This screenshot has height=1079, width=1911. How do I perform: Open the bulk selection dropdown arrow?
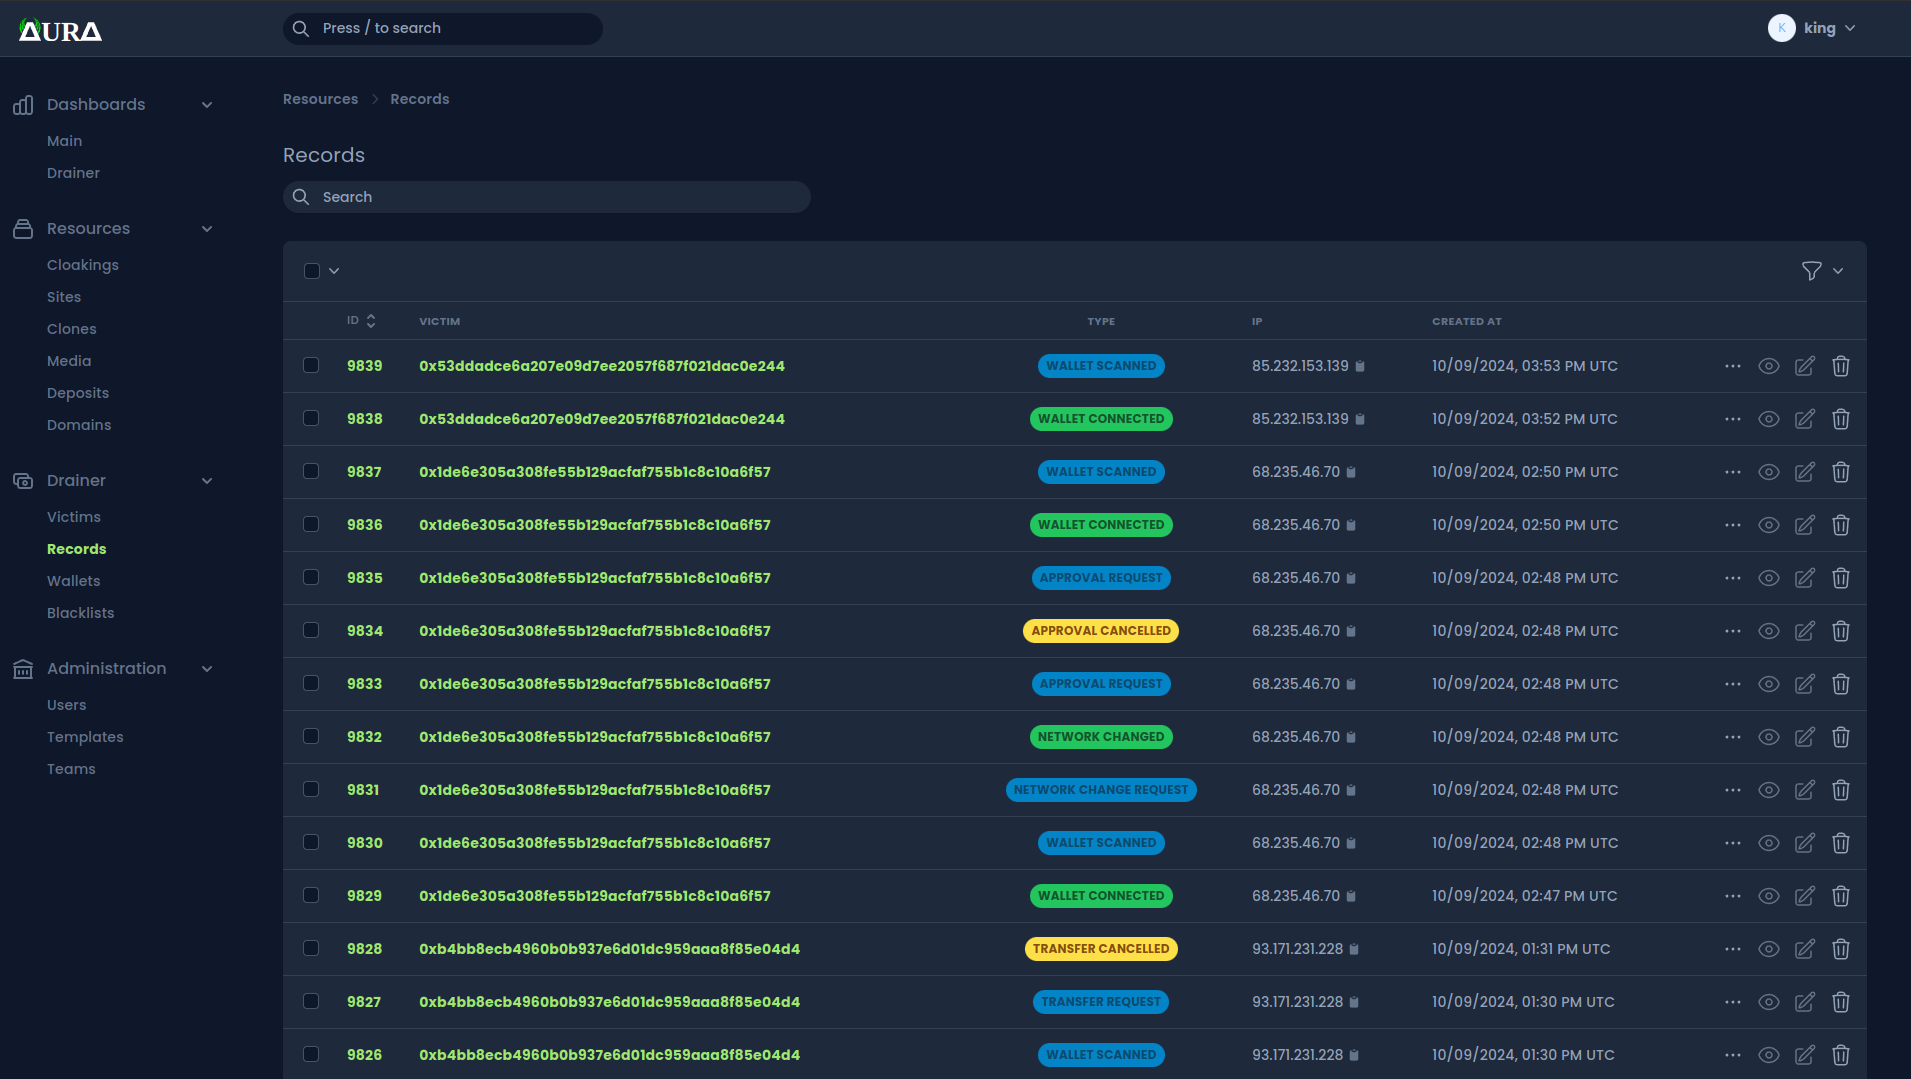pyautogui.click(x=334, y=271)
